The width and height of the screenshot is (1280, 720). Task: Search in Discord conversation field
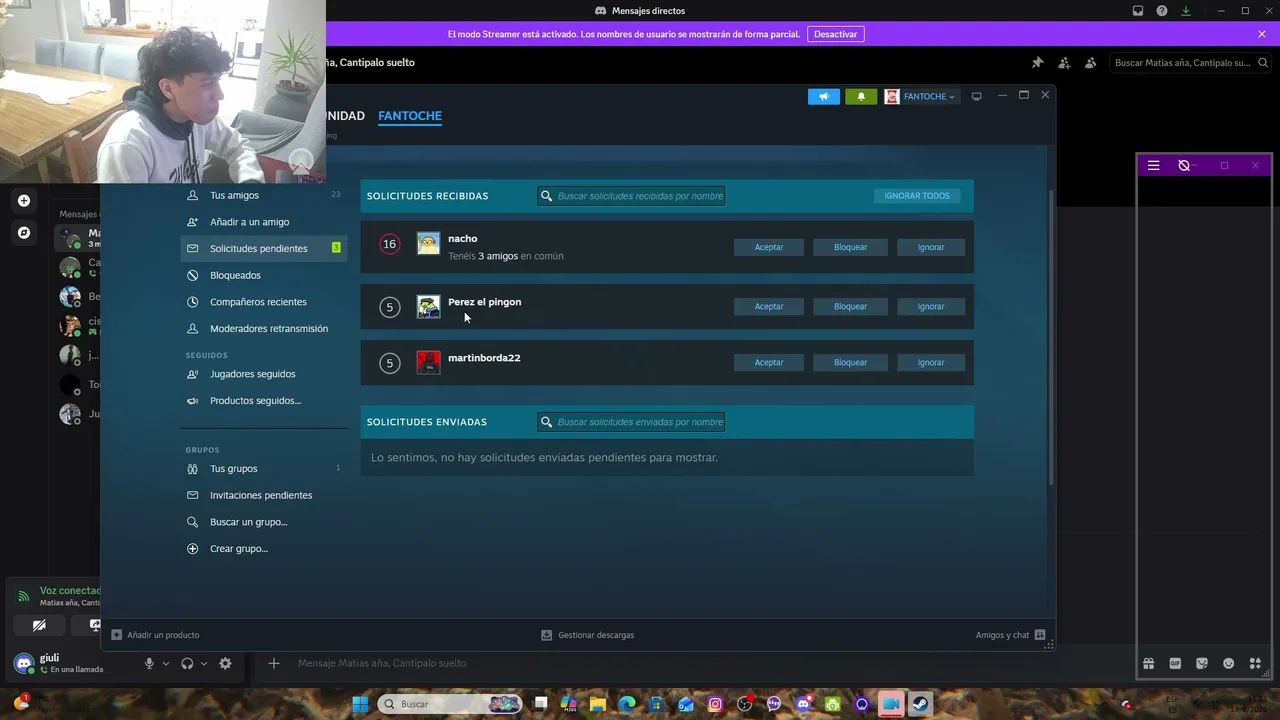1189,63
